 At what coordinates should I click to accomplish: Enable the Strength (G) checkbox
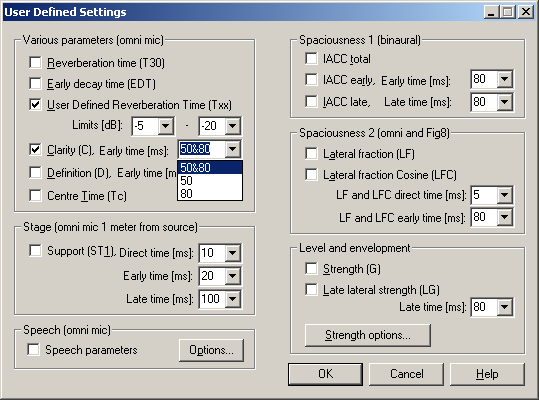pos(311,268)
